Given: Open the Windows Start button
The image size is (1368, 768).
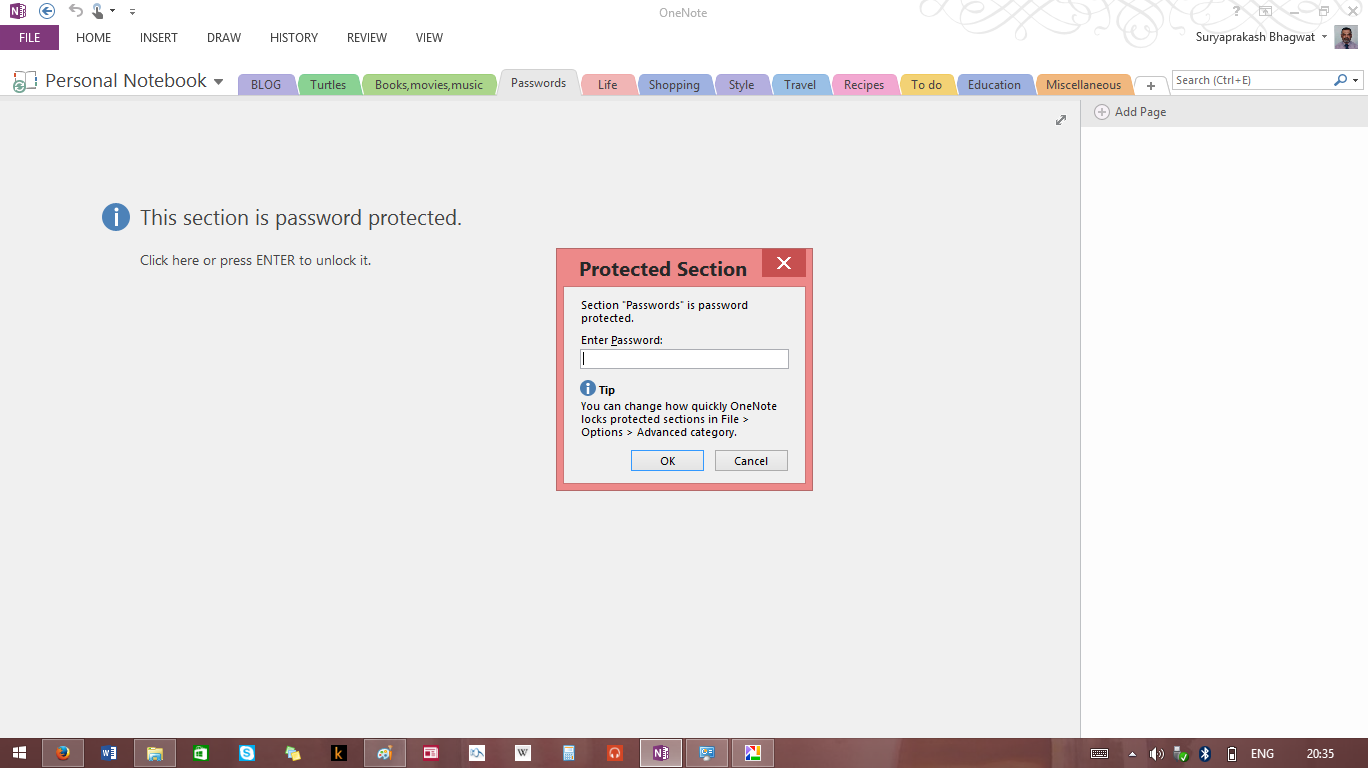Looking at the screenshot, I should (x=20, y=753).
